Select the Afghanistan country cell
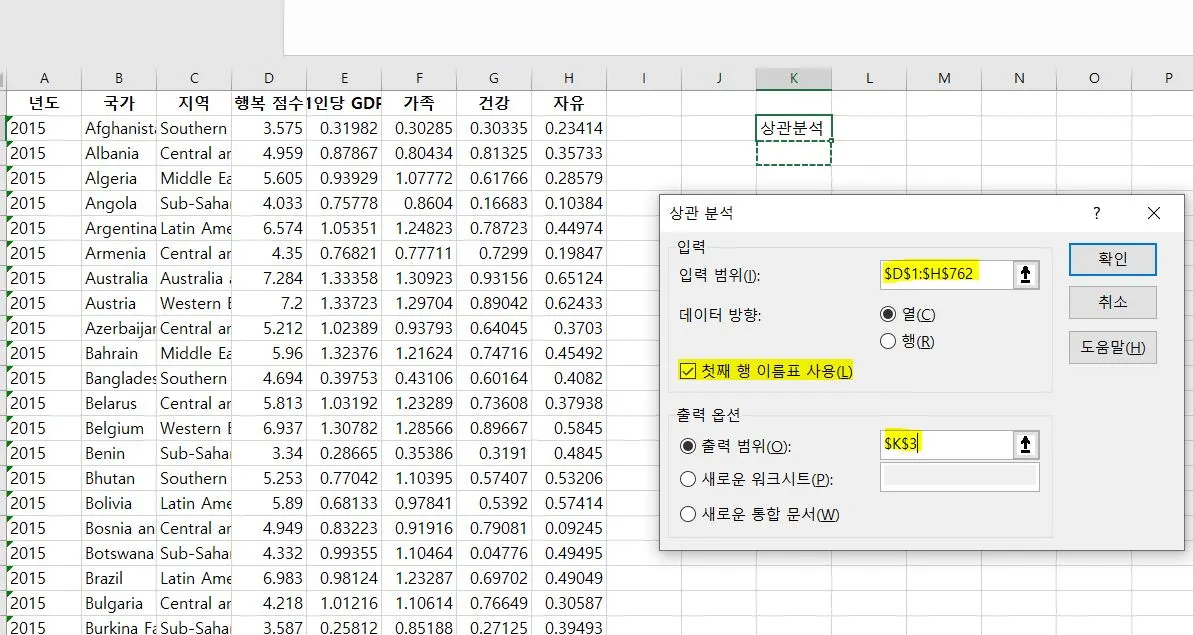The height and width of the screenshot is (635, 1193). [x=119, y=128]
